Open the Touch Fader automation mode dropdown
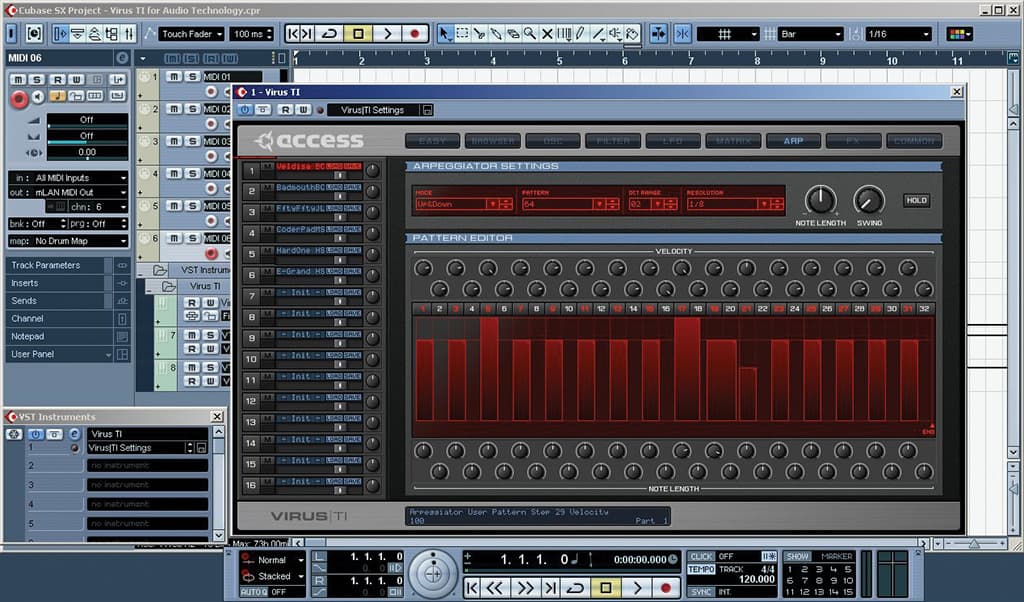The height and width of the screenshot is (602, 1024). [192, 34]
